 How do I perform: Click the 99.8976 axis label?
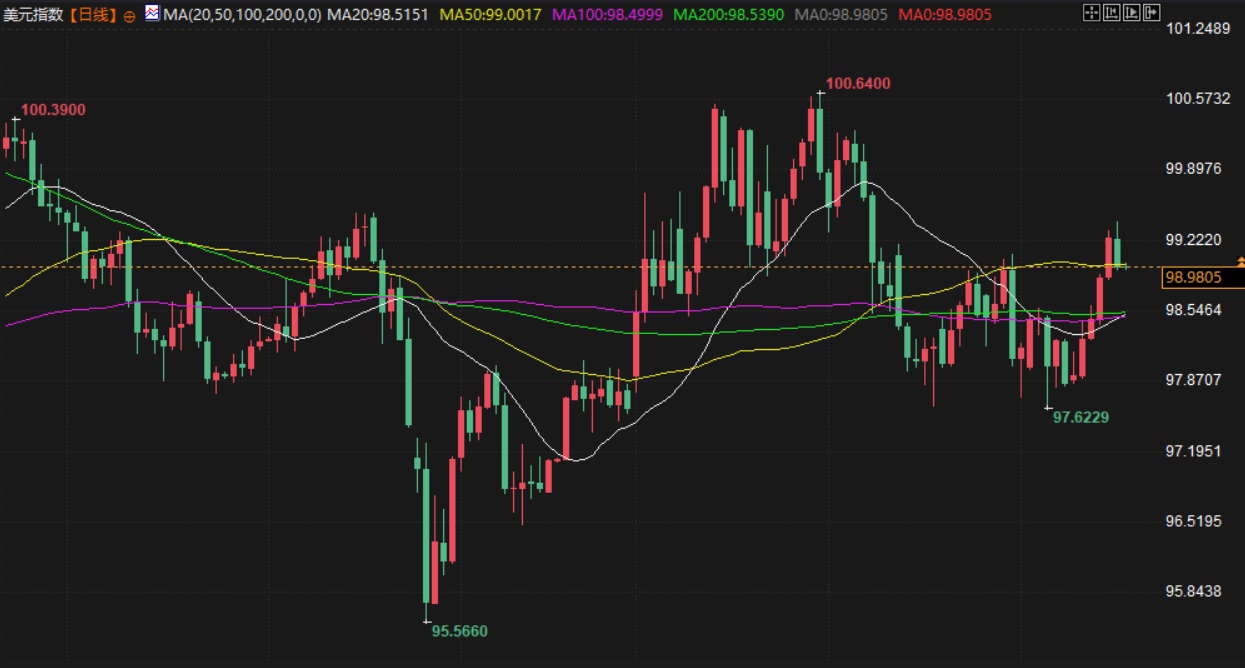click(1194, 168)
